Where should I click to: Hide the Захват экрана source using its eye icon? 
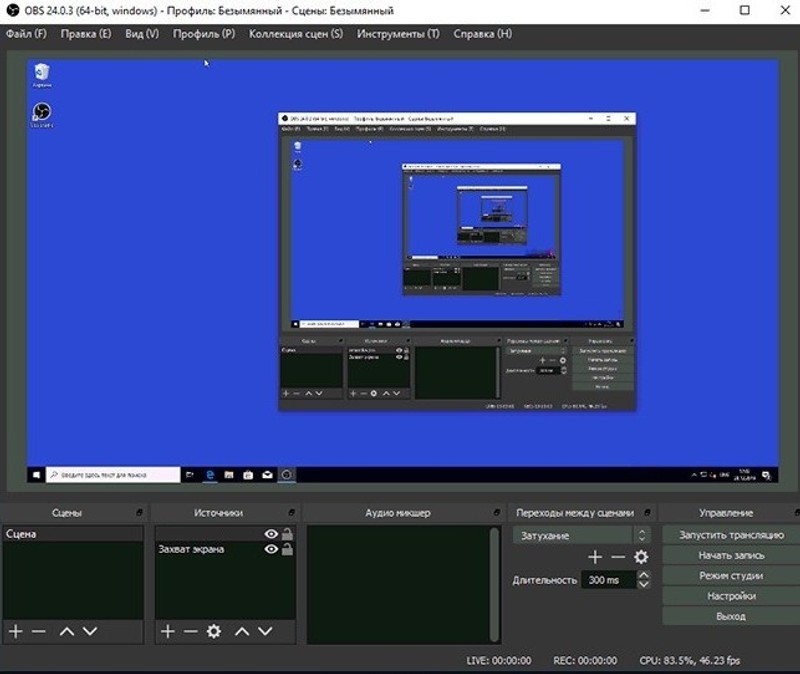[271, 549]
